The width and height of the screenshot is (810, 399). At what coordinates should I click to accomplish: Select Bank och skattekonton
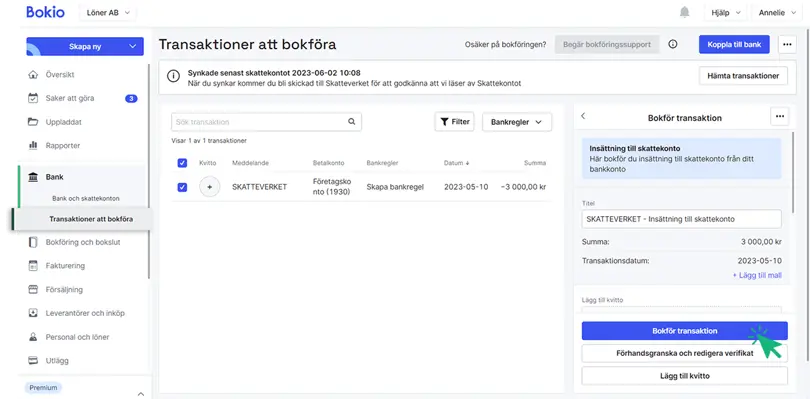coord(86,198)
